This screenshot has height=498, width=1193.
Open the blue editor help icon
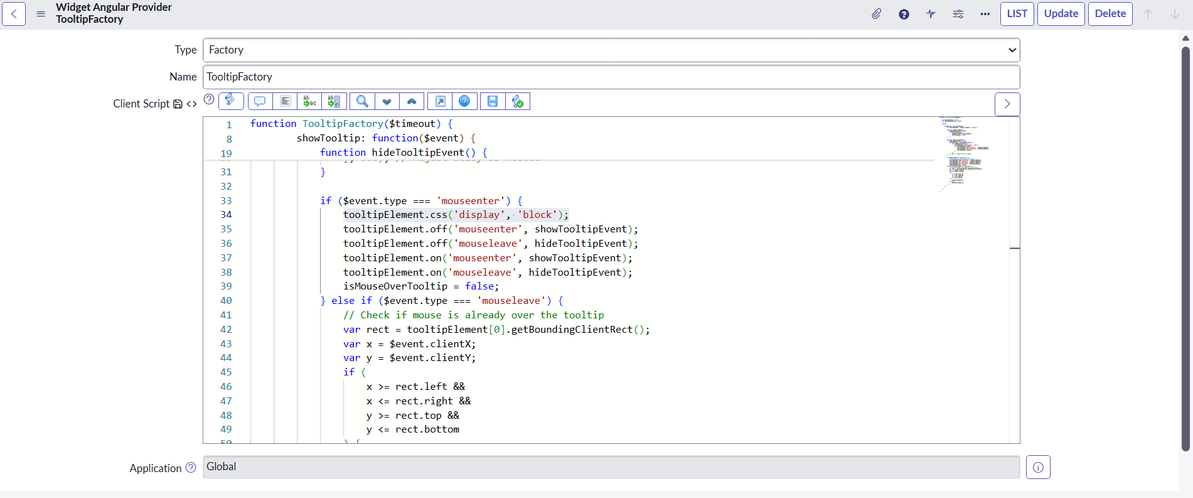[465, 101]
